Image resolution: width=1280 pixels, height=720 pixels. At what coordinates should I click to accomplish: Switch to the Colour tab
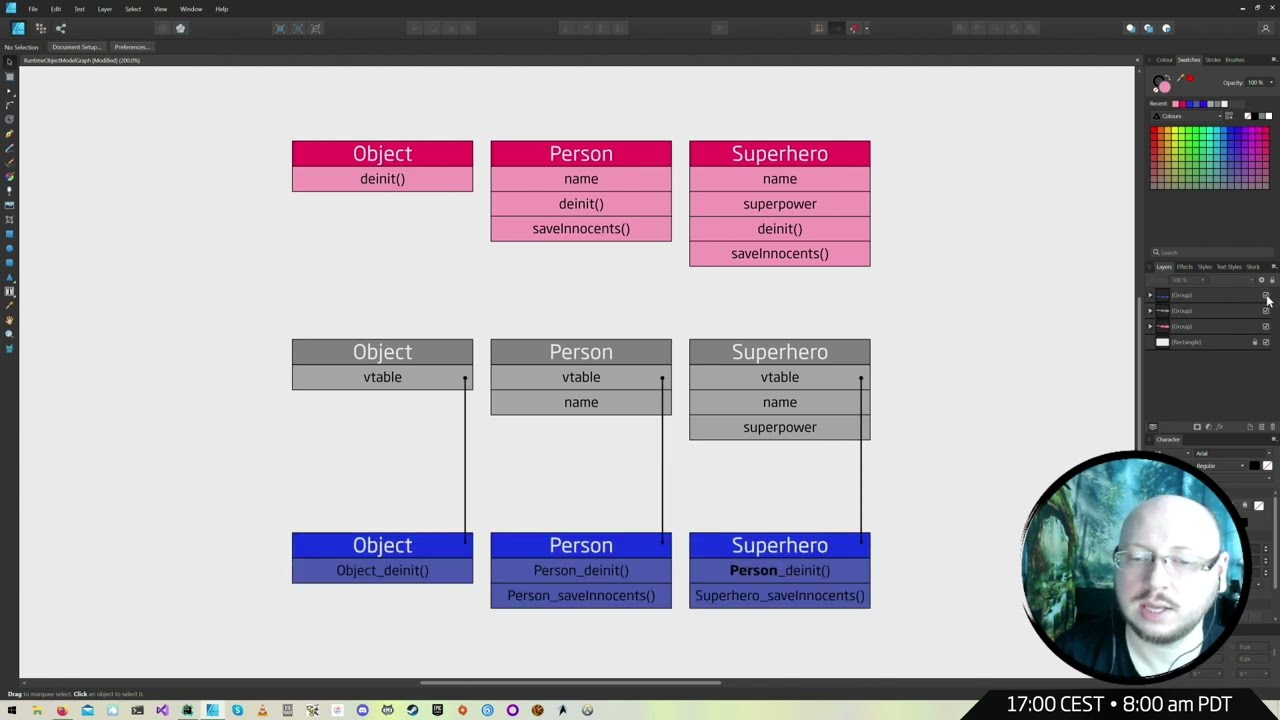point(1164,60)
